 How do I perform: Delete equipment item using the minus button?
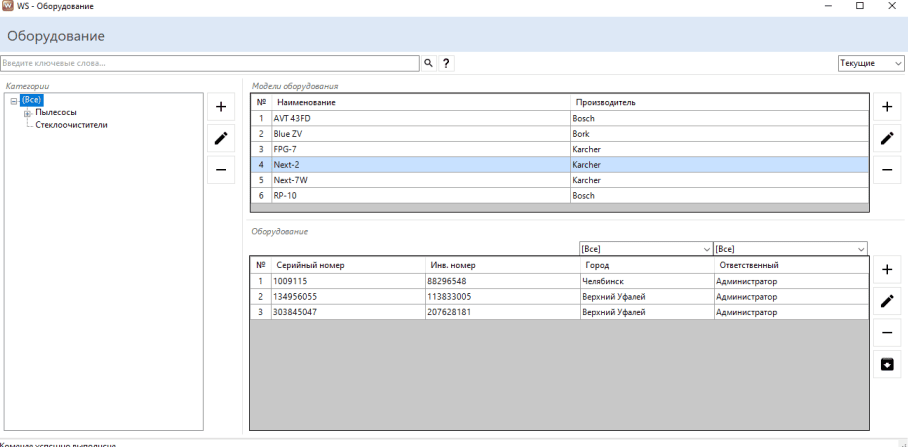[x=886, y=333]
